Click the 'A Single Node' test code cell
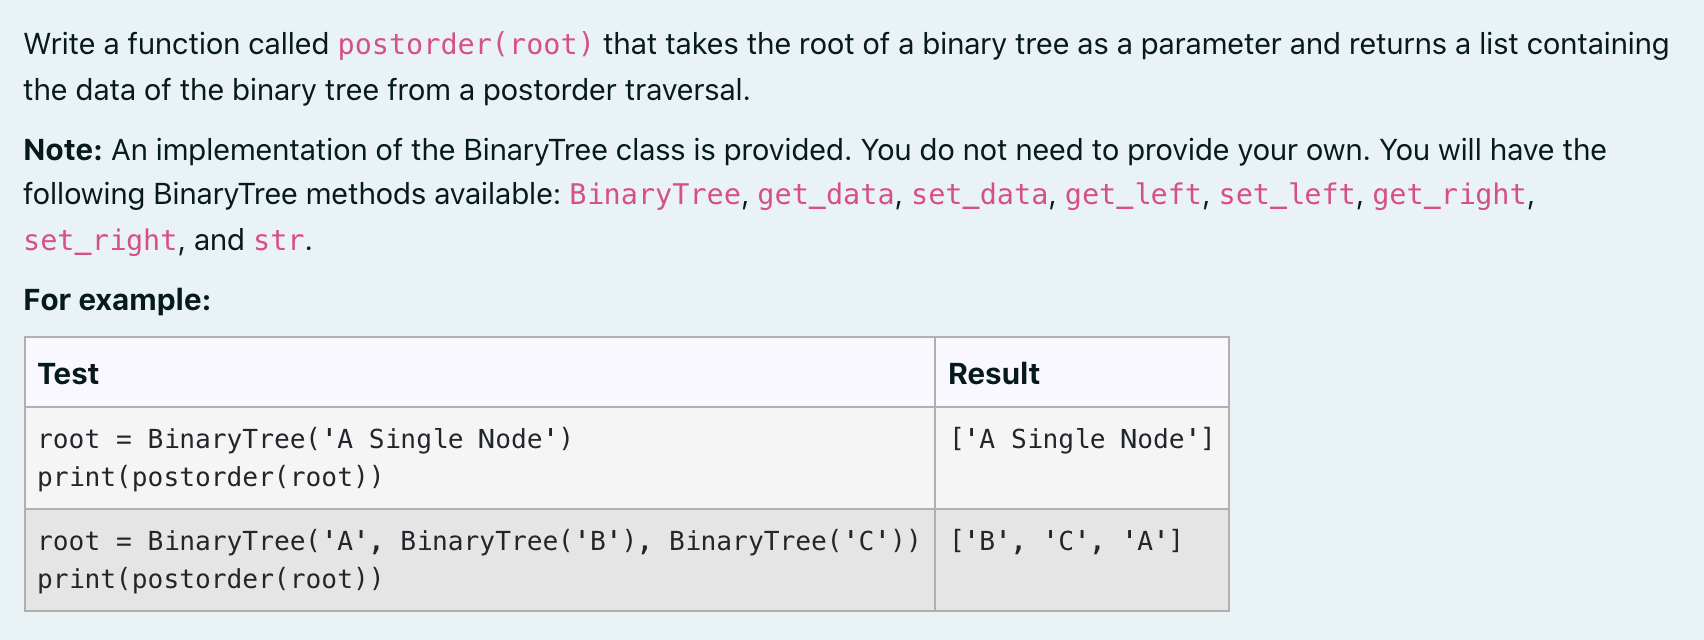Viewport: 1704px width, 640px height. [480, 458]
